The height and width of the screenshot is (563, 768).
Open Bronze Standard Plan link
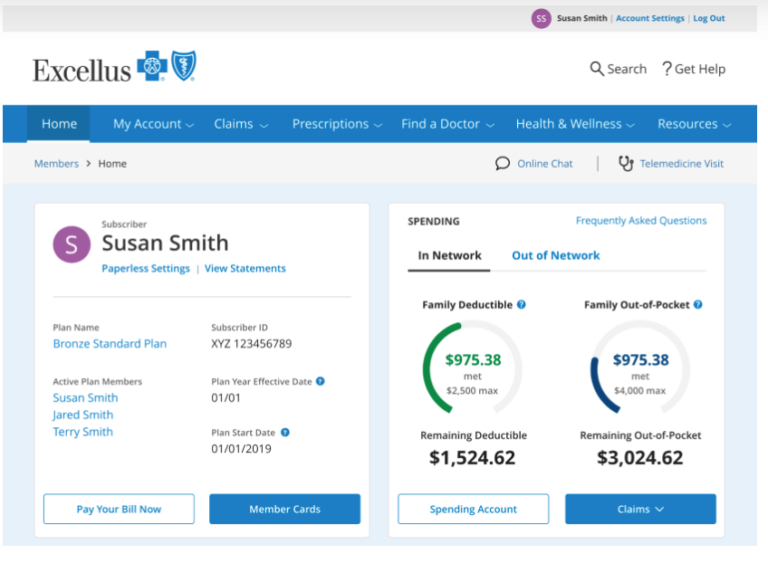[110, 343]
